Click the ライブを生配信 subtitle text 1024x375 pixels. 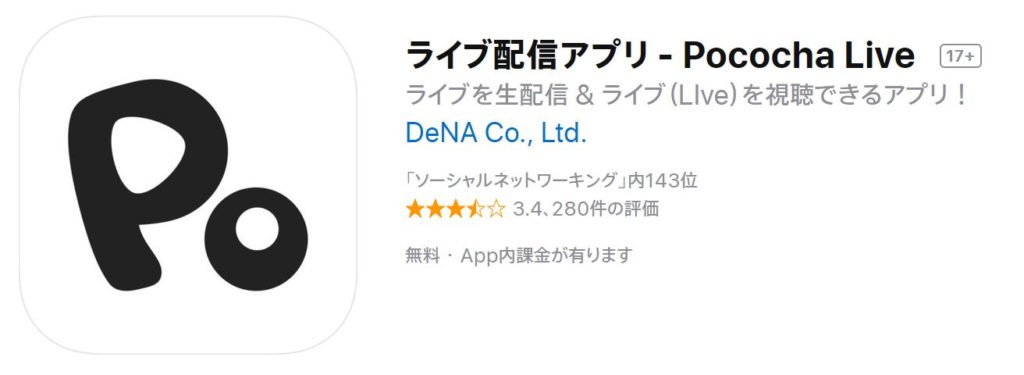(x=486, y=96)
